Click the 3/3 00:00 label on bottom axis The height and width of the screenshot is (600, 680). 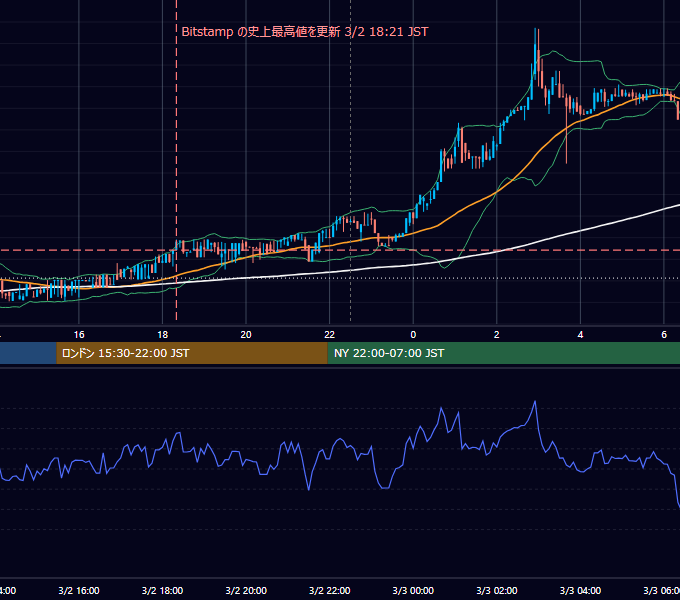click(413, 590)
